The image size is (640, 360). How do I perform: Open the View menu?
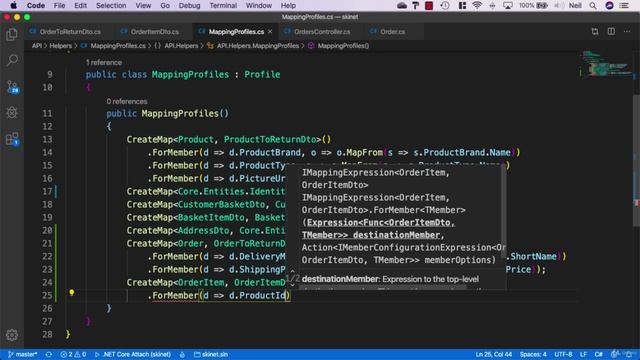click(143, 6)
